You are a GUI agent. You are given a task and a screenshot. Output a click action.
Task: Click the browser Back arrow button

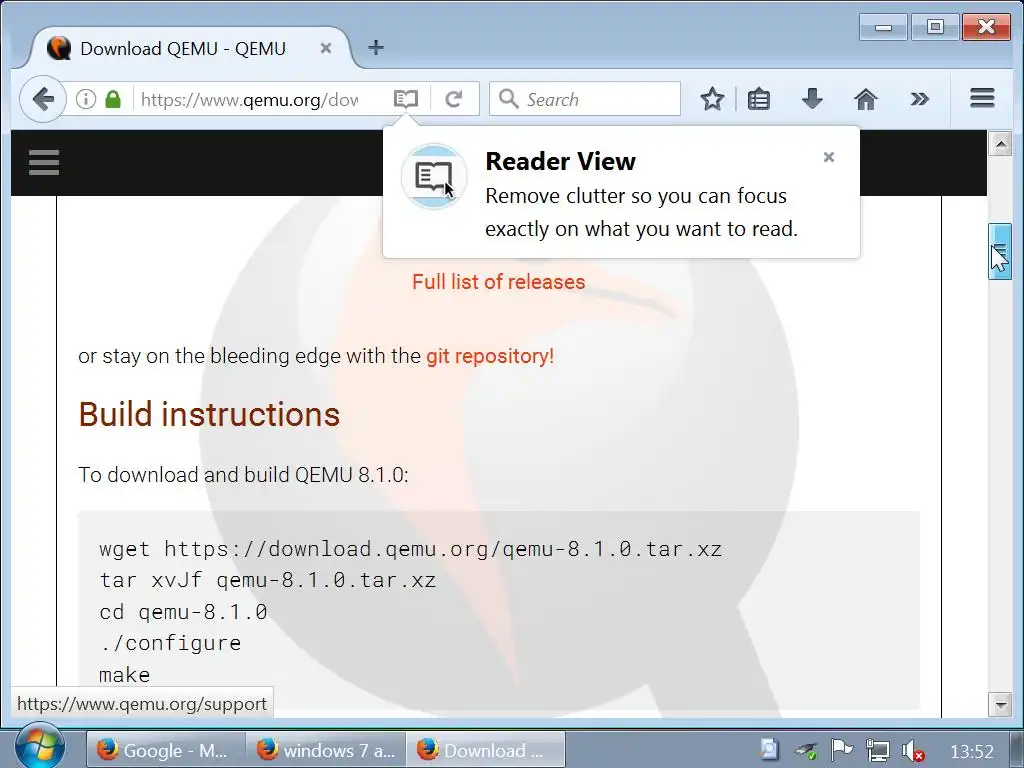click(43, 99)
